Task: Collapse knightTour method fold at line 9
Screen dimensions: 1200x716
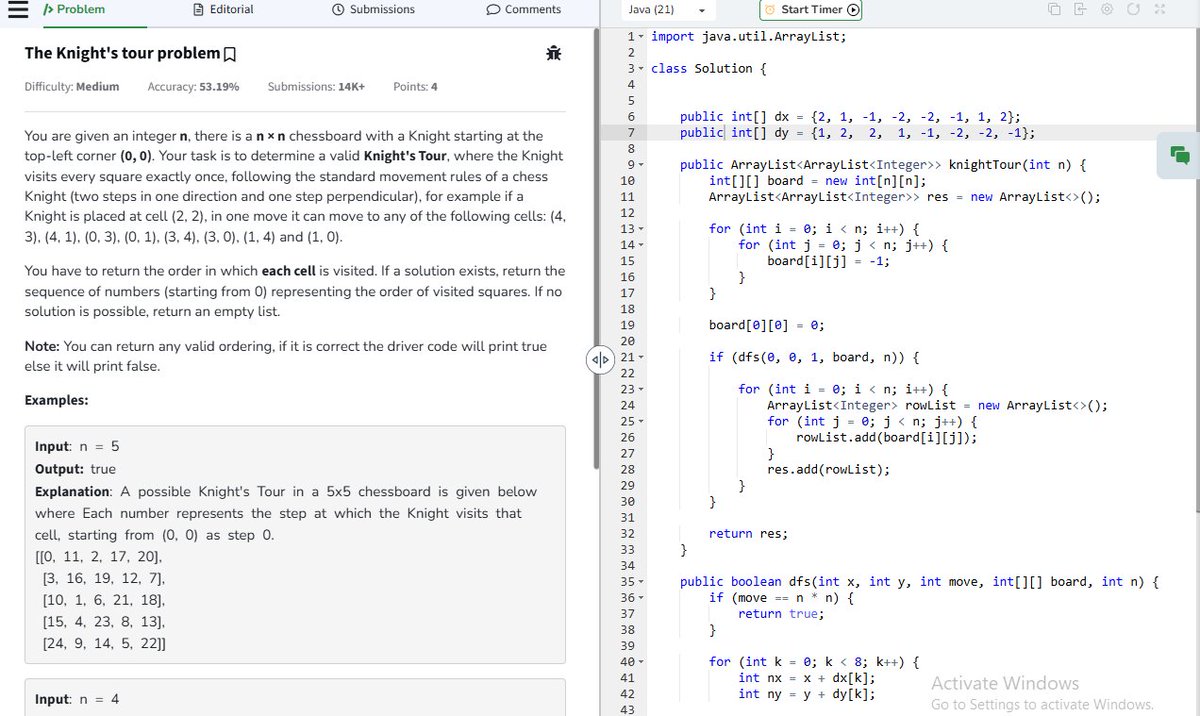Action: 640,165
